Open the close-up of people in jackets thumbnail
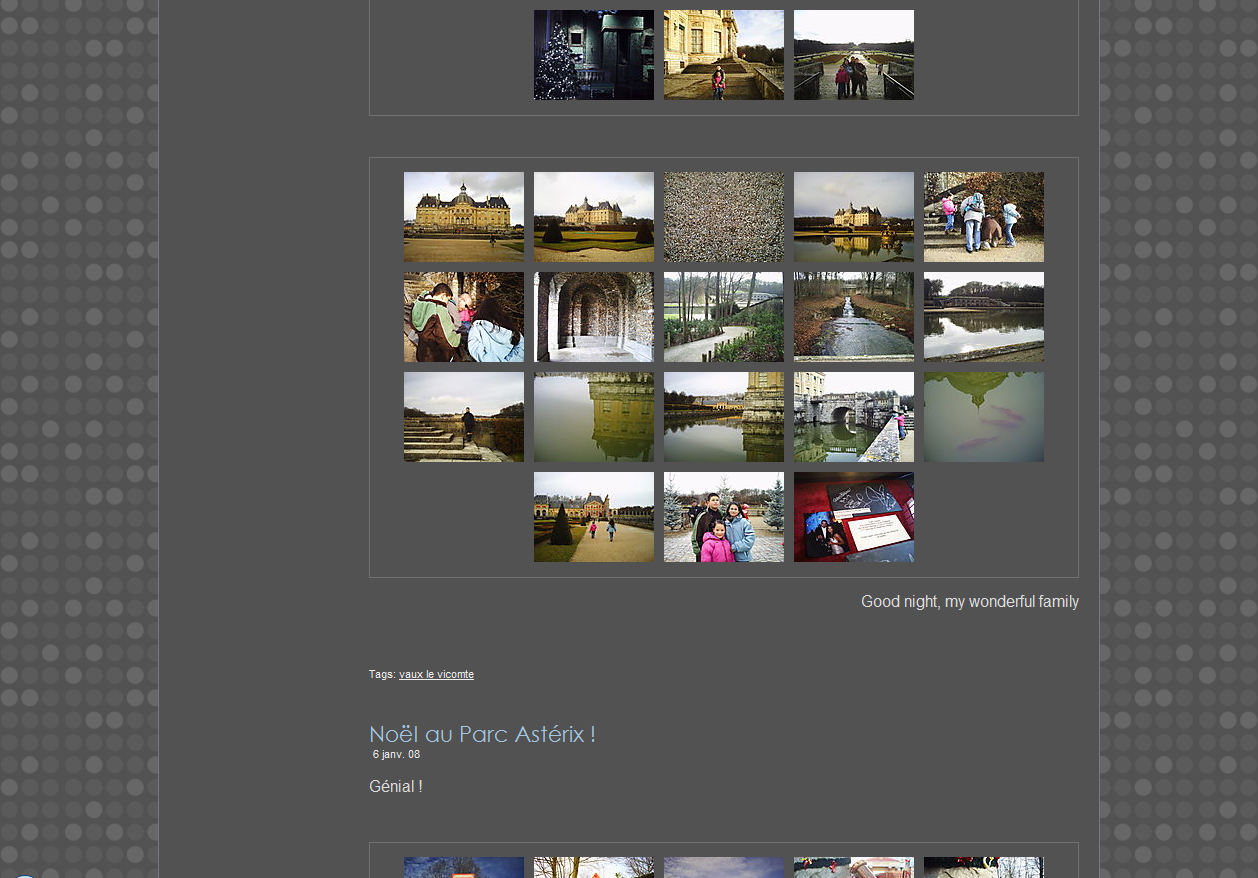 [463, 317]
